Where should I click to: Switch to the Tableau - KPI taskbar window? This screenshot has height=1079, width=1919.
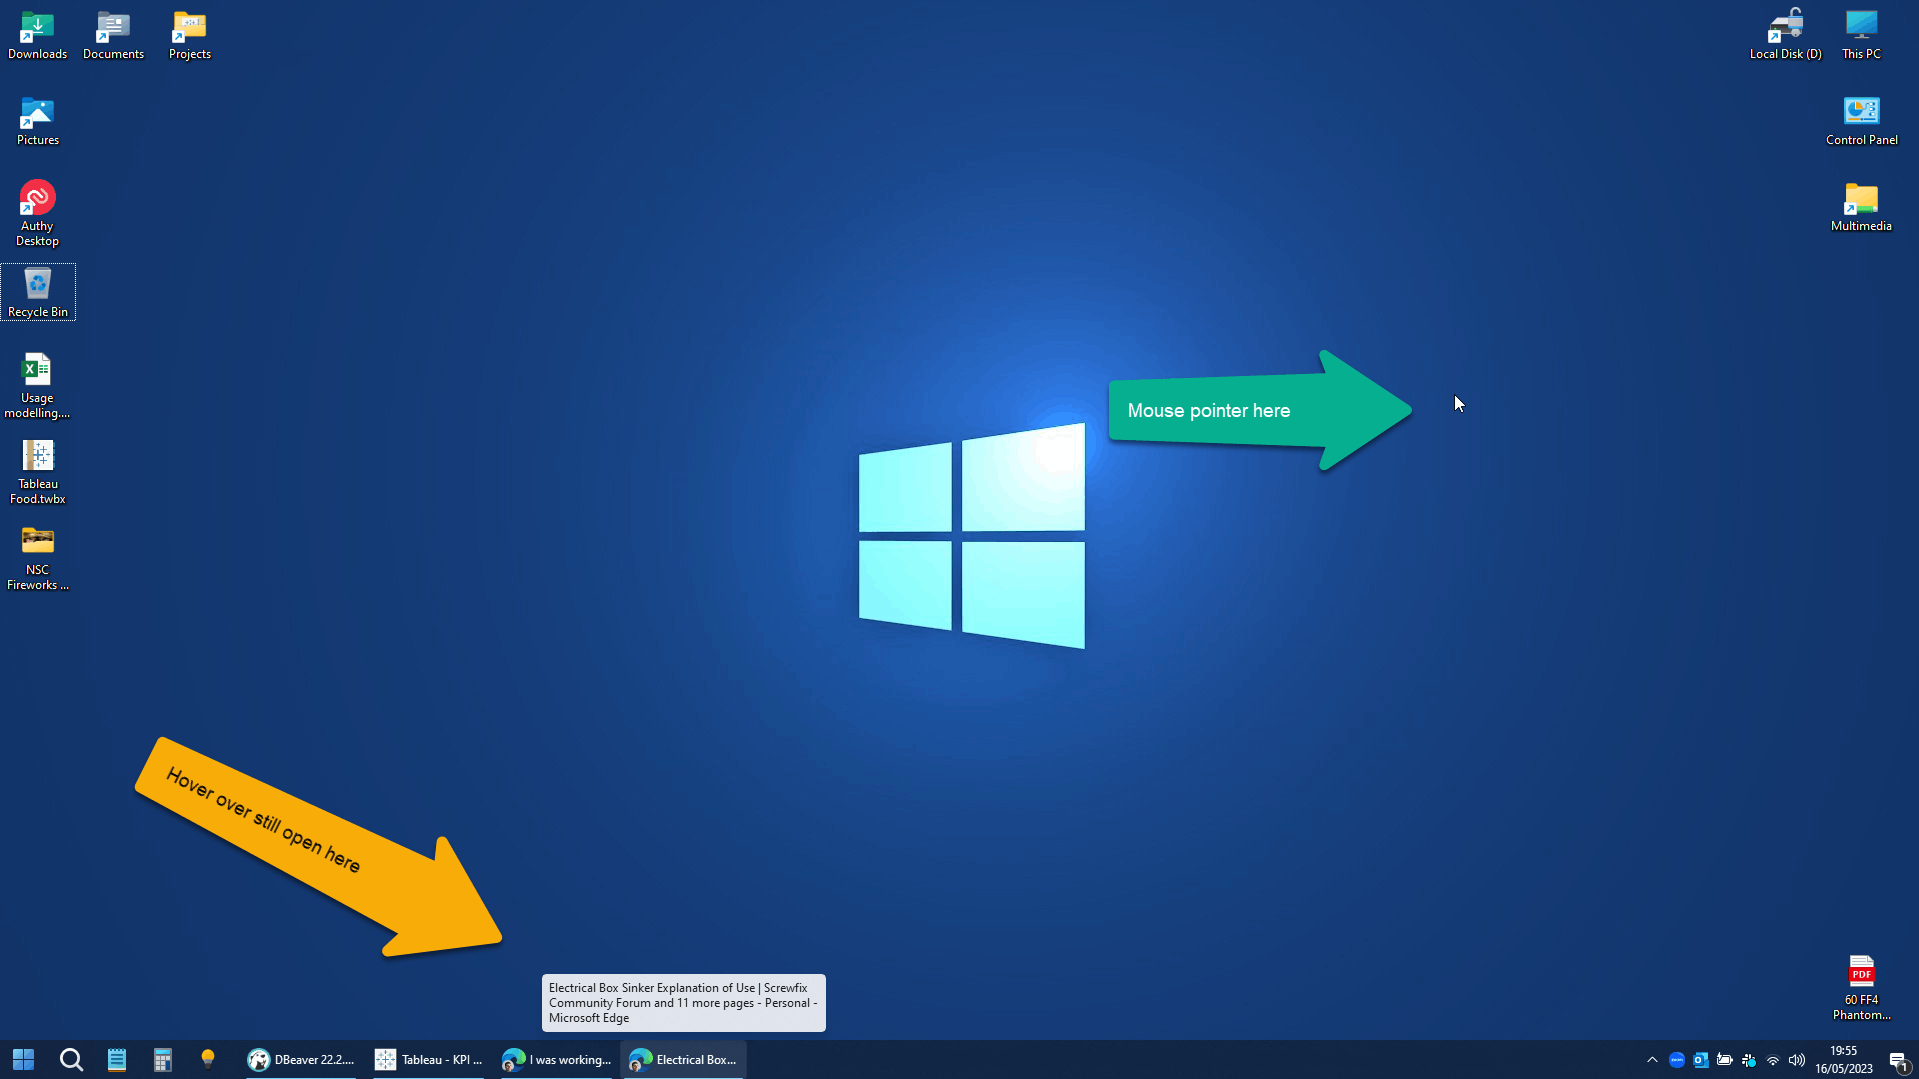(428, 1060)
